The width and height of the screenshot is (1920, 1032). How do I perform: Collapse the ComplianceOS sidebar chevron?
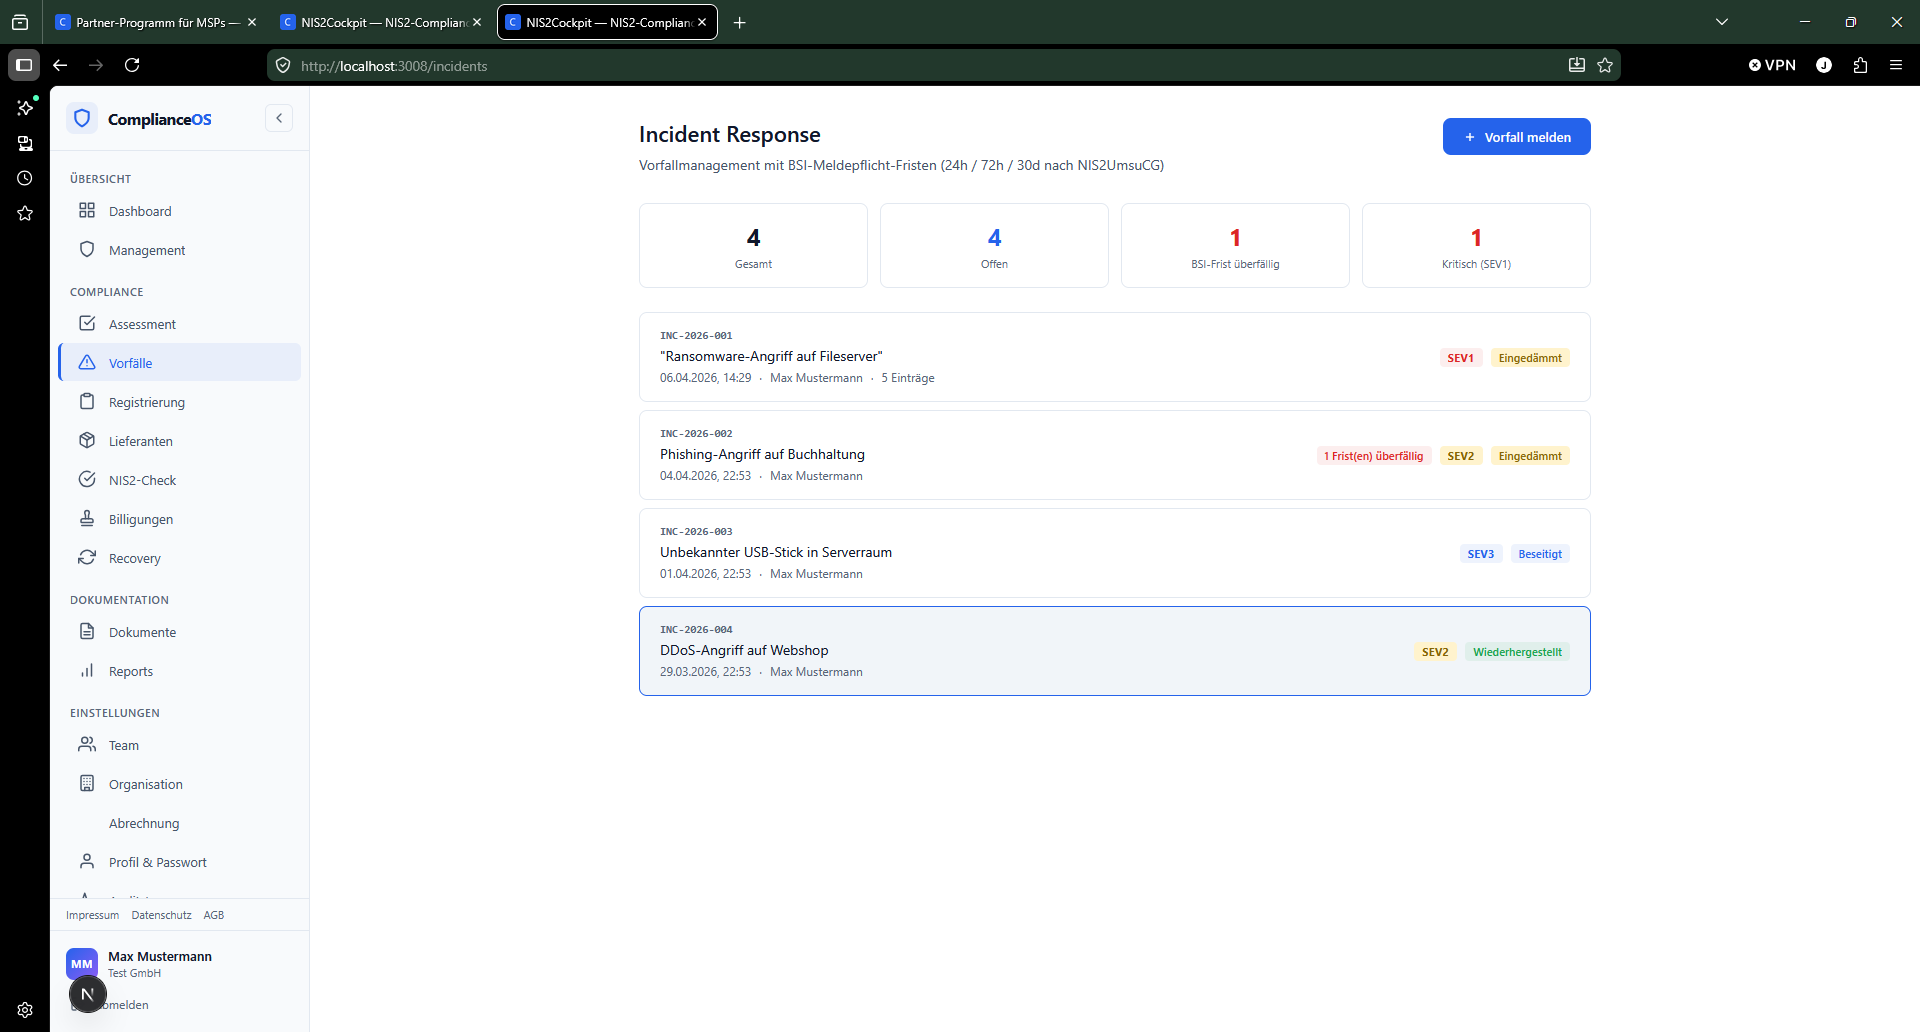pos(279,118)
